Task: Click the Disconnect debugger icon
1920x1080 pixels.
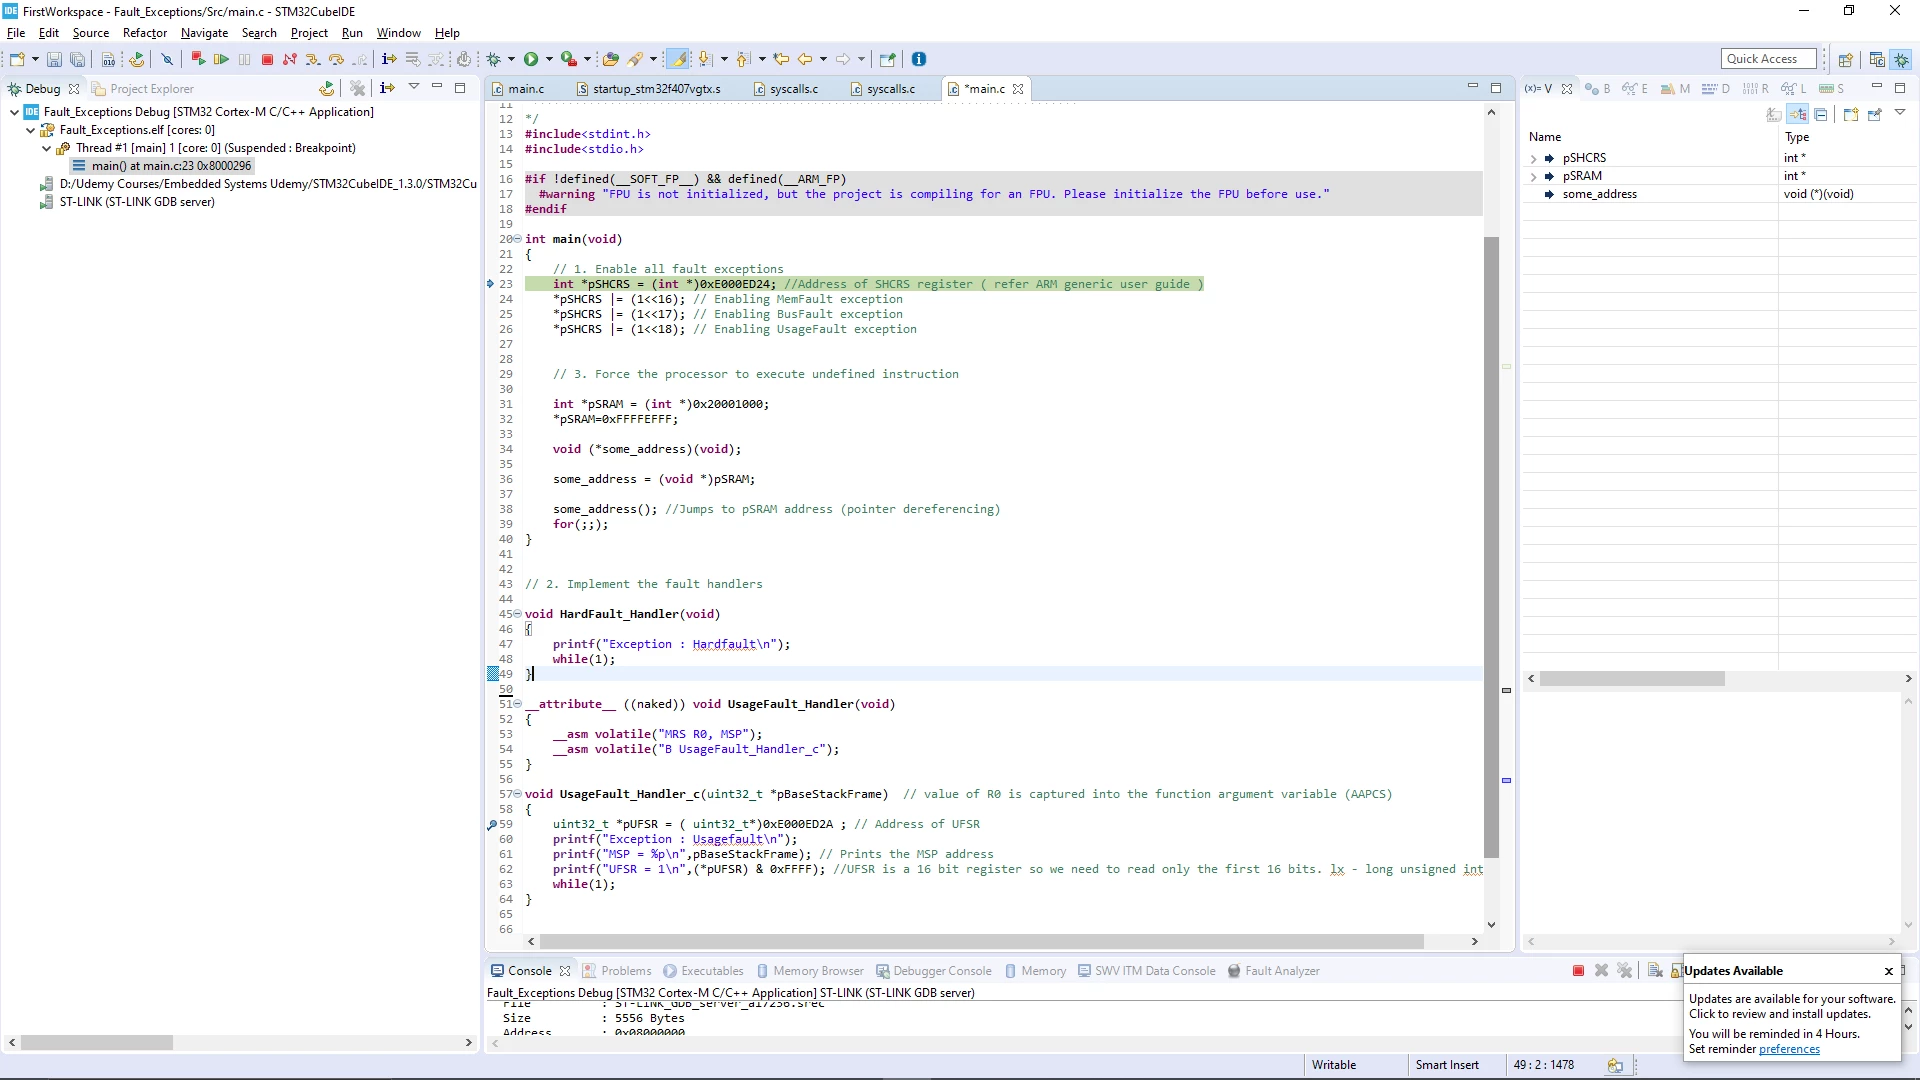Action: pyautogui.click(x=290, y=60)
